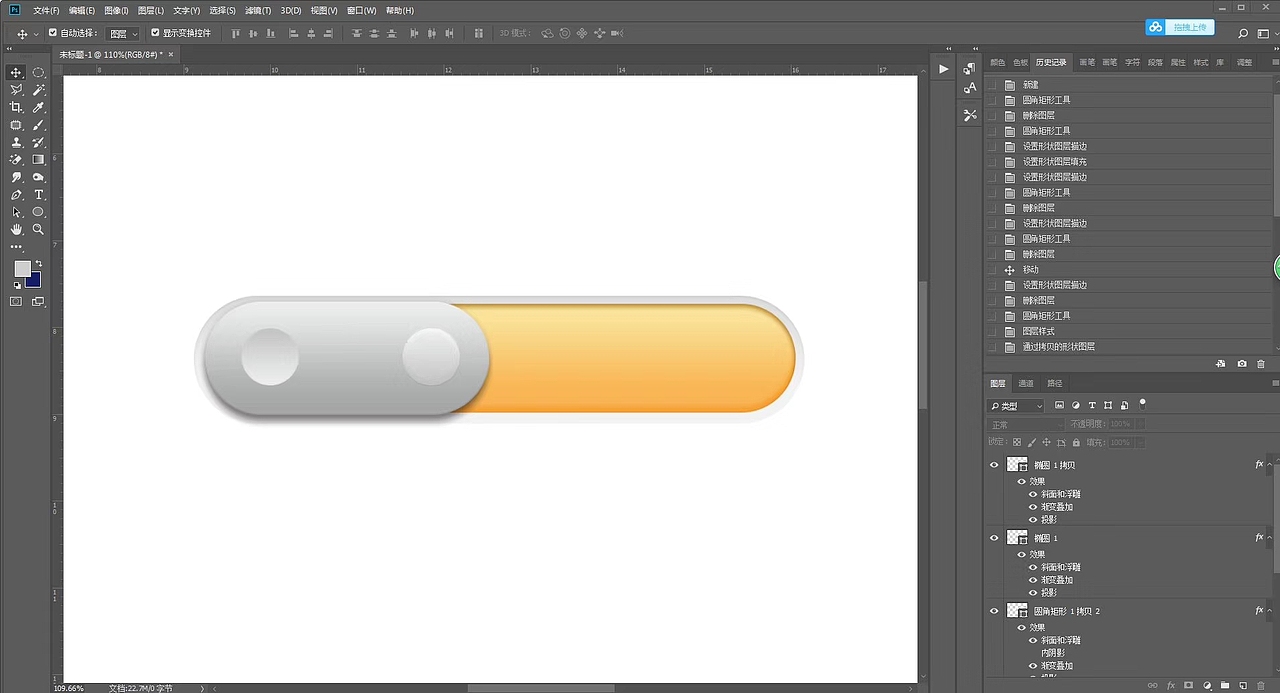Switch to the 路径 tab
This screenshot has height=693, width=1280.
1055,383
